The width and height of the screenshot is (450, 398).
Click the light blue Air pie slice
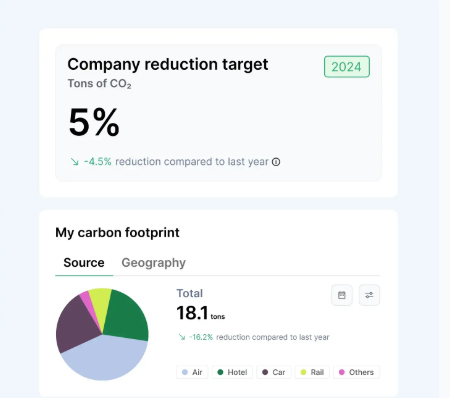(x=105, y=358)
